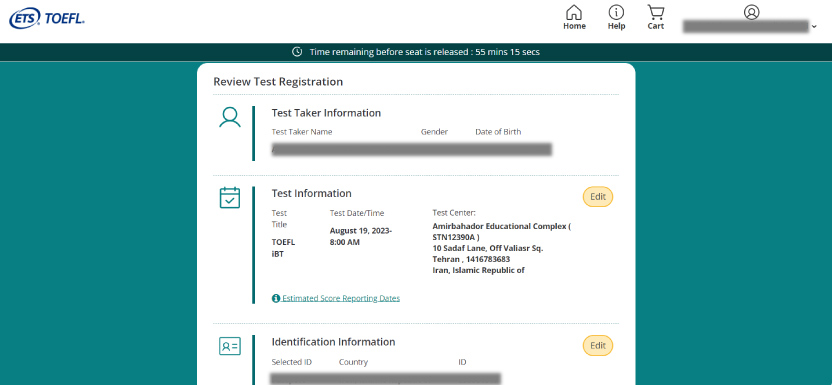
Task: Click the blurred account name field
Action: (746, 27)
